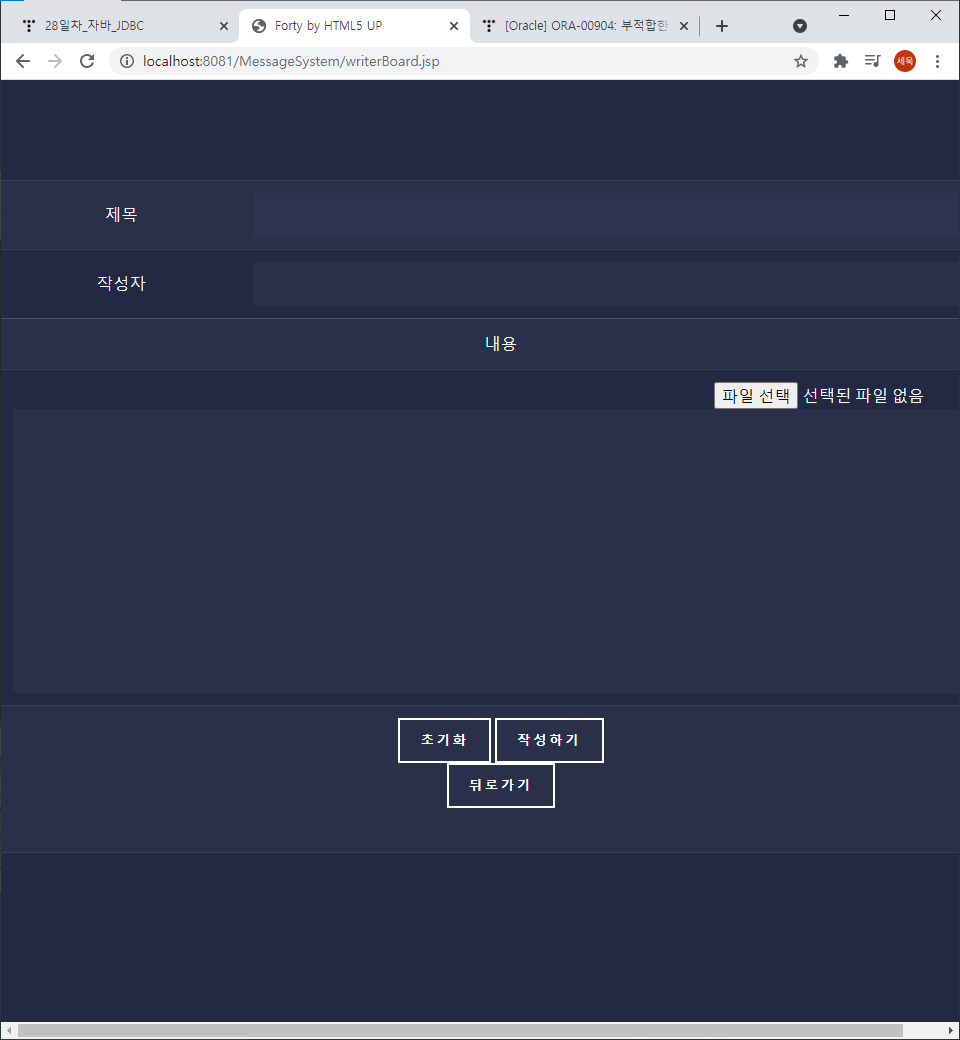
Task: Click the 초기화 reset button
Action: (444, 740)
